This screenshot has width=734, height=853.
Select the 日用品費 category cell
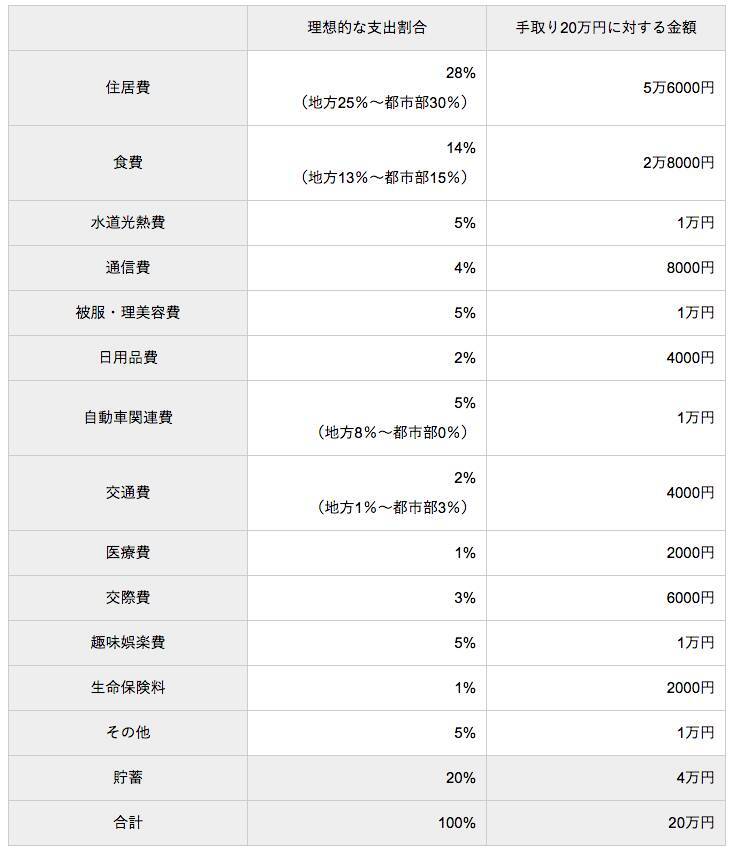128,358
